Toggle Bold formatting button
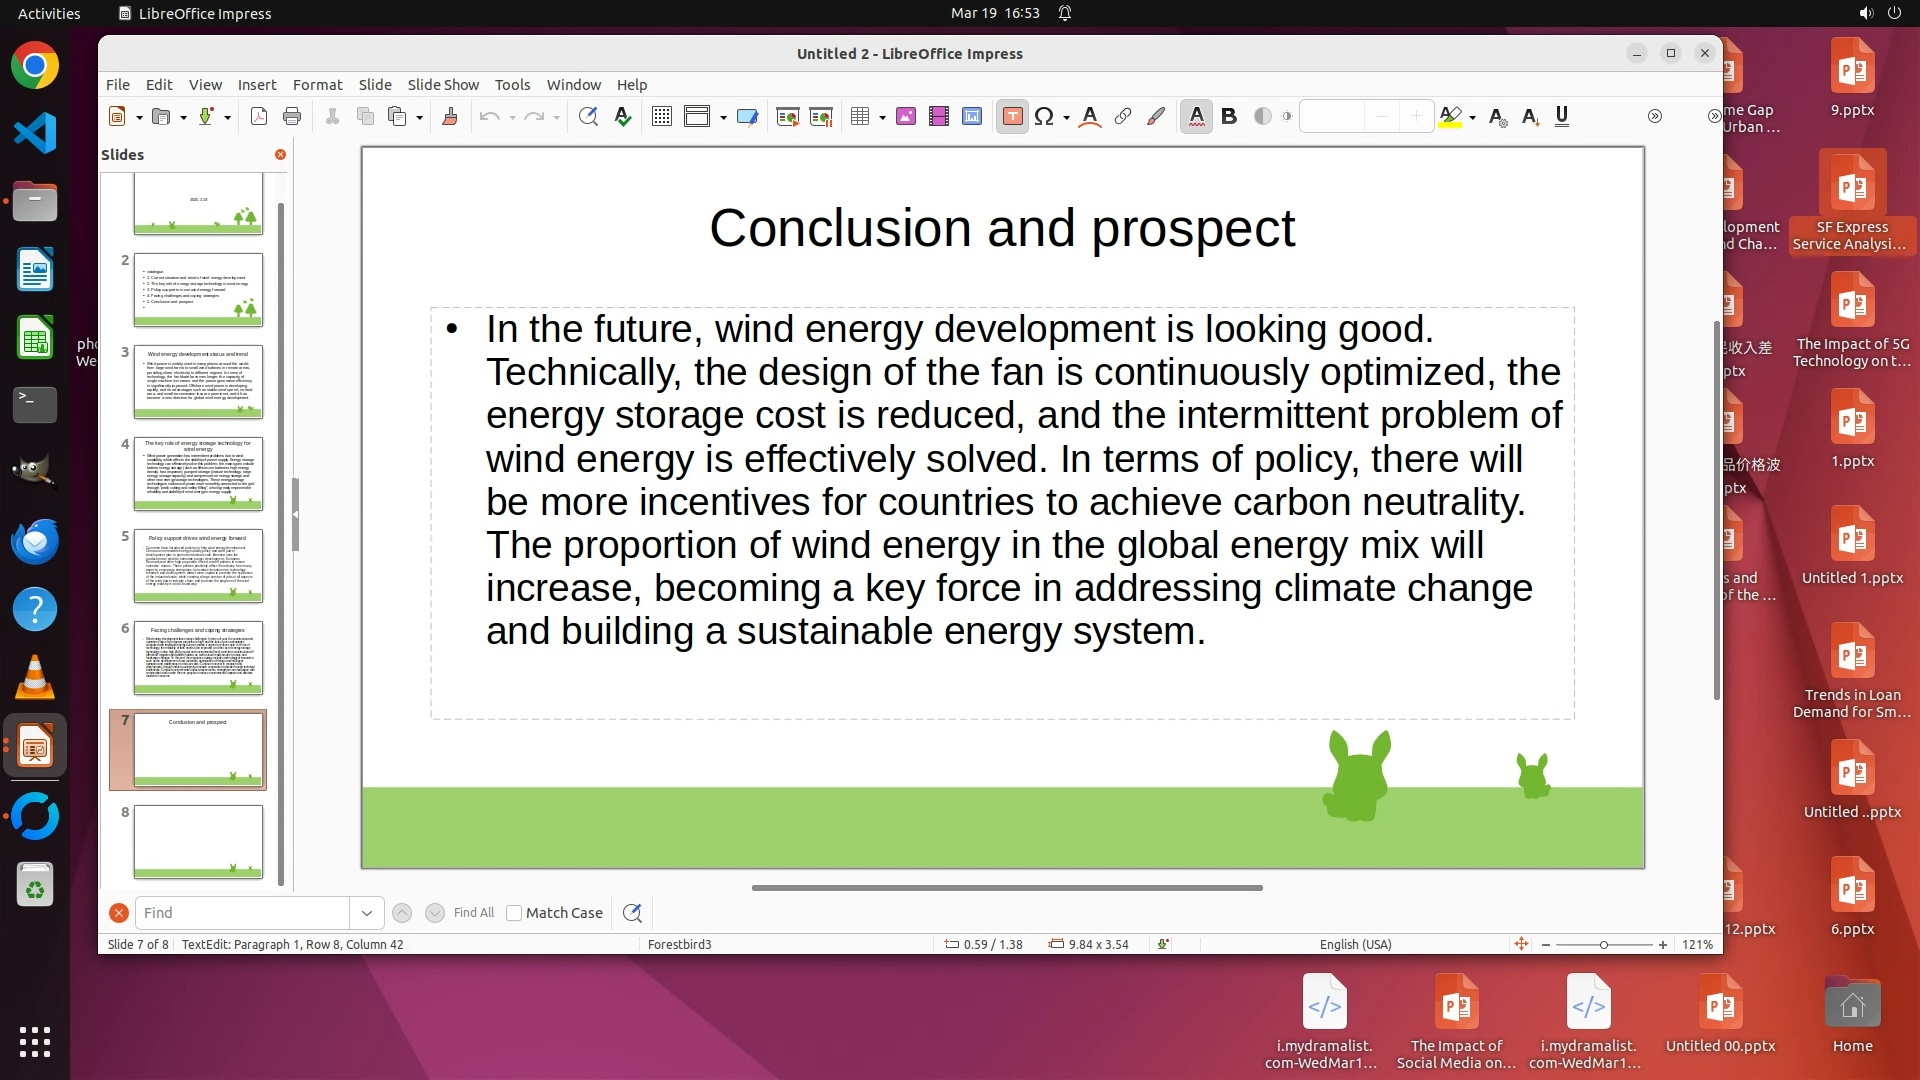Viewport: 1920px width, 1080px height. [1229, 117]
